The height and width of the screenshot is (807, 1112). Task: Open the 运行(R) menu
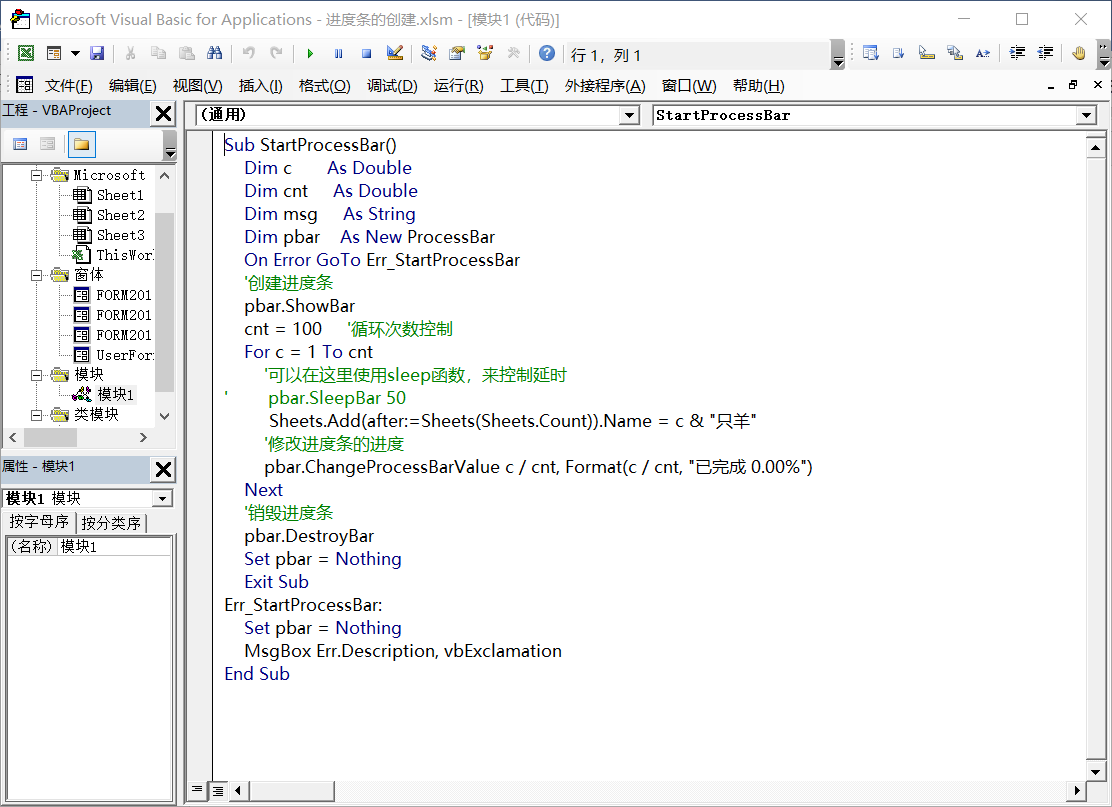click(x=458, y=86)
